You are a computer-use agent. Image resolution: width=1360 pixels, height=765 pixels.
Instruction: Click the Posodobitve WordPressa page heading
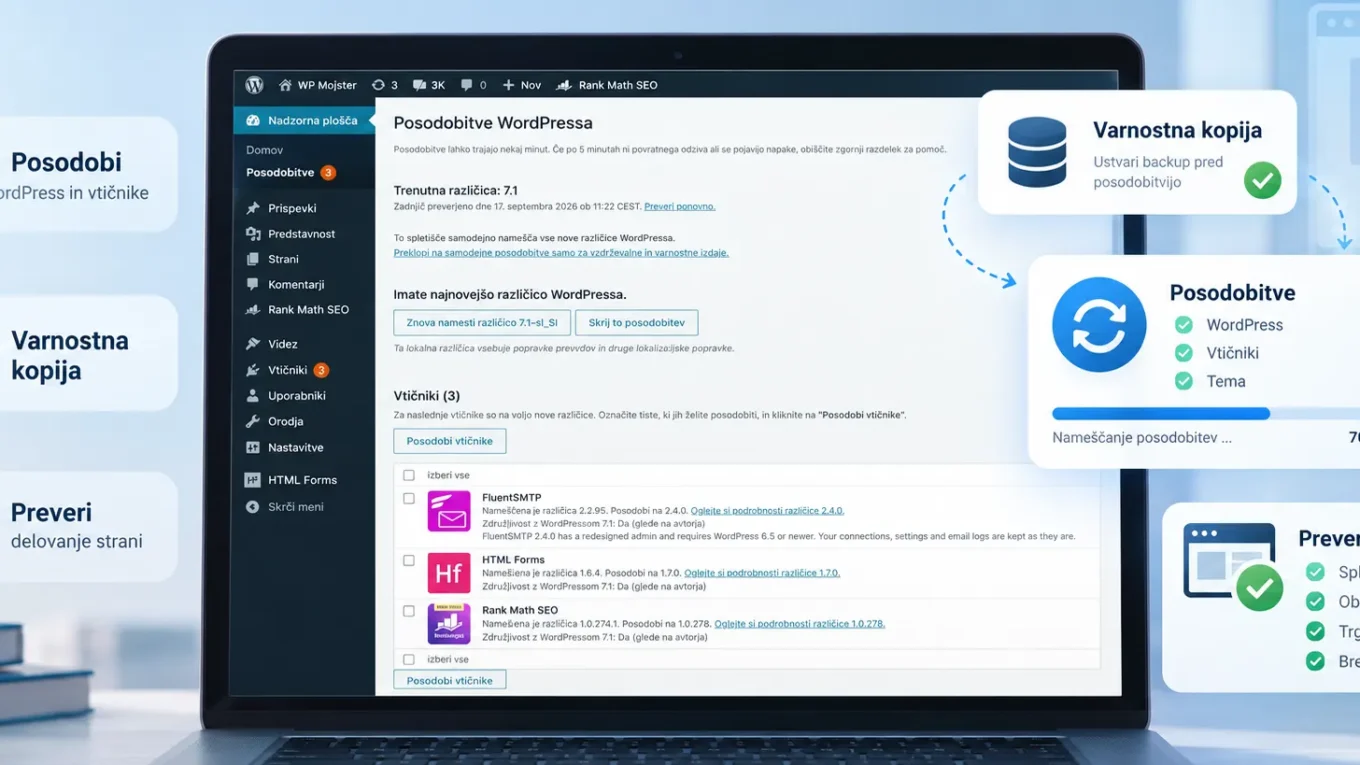coord(493,123)
